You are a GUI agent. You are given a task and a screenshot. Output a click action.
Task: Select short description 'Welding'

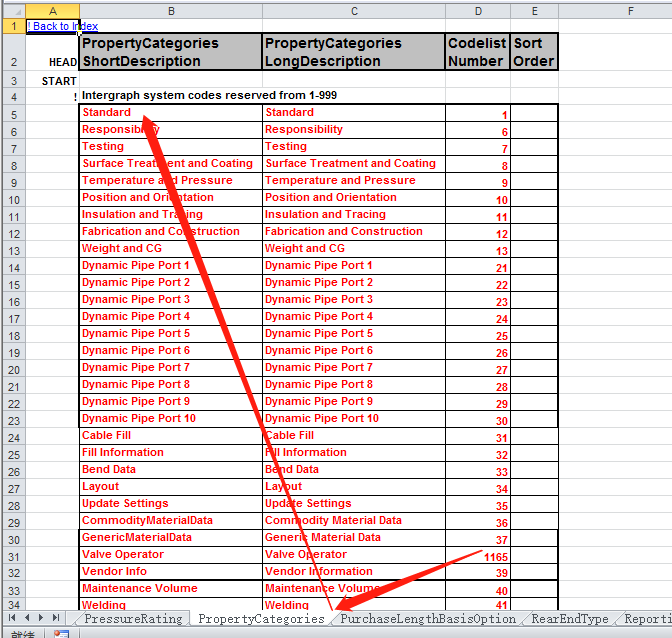[171, 604]
